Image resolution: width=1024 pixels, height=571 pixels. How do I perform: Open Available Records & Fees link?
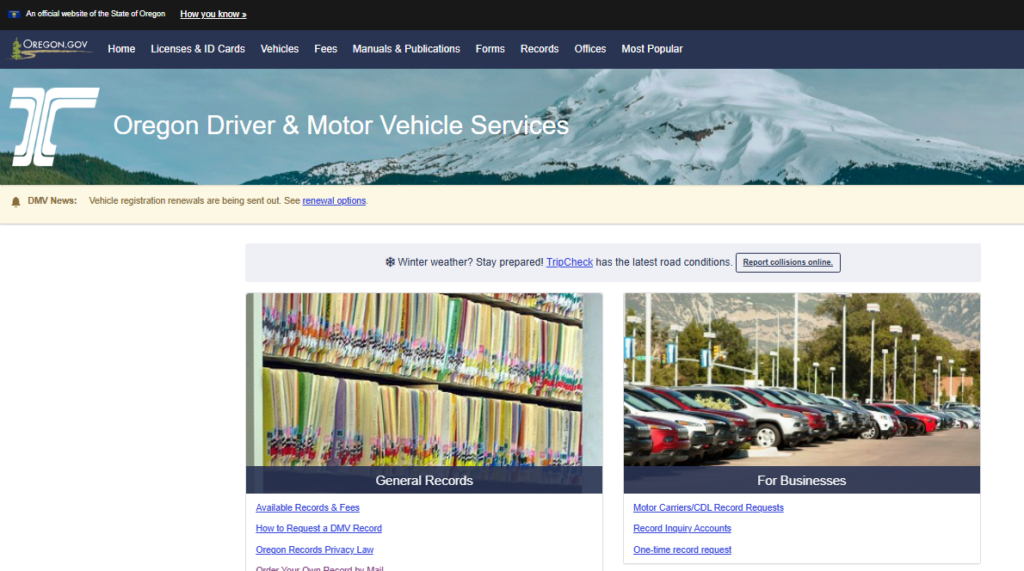coord(307,508)
